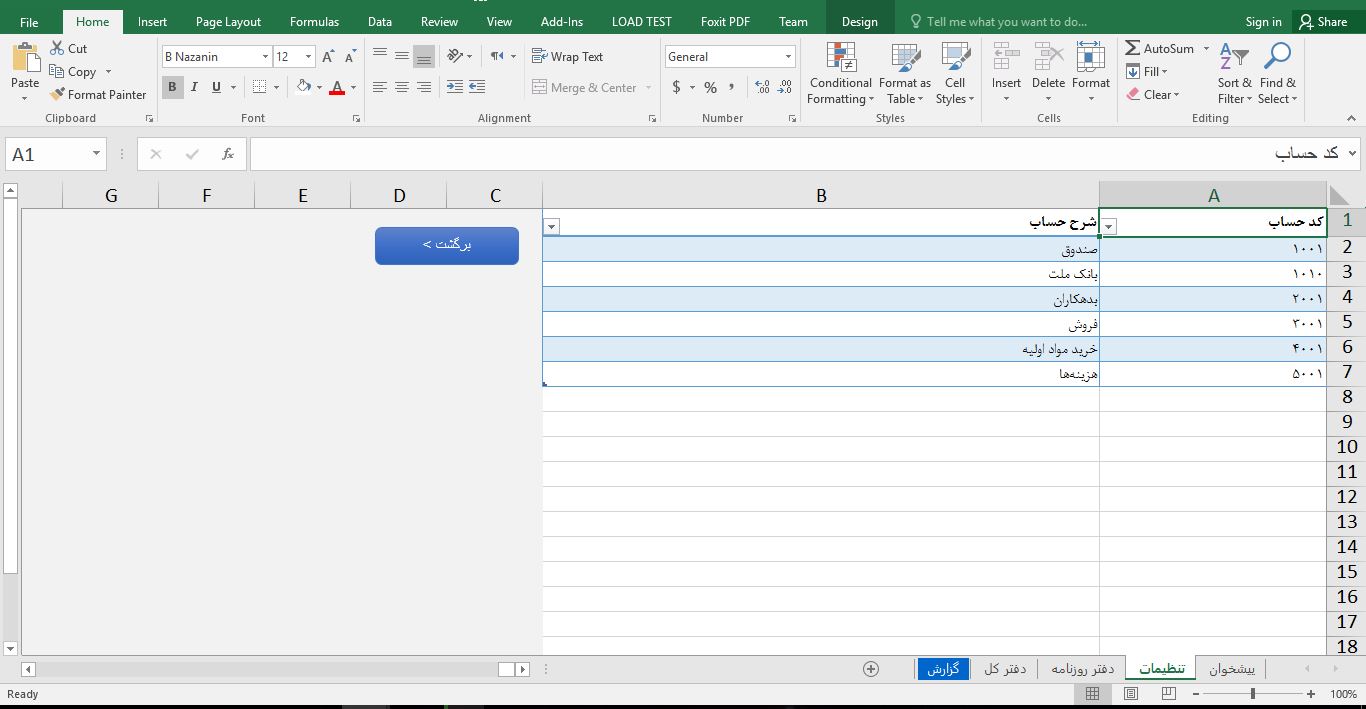Open the font name dropdown
Image resolution: width=1366 pixels, height=709 pixels.
(x=265, y=57)
